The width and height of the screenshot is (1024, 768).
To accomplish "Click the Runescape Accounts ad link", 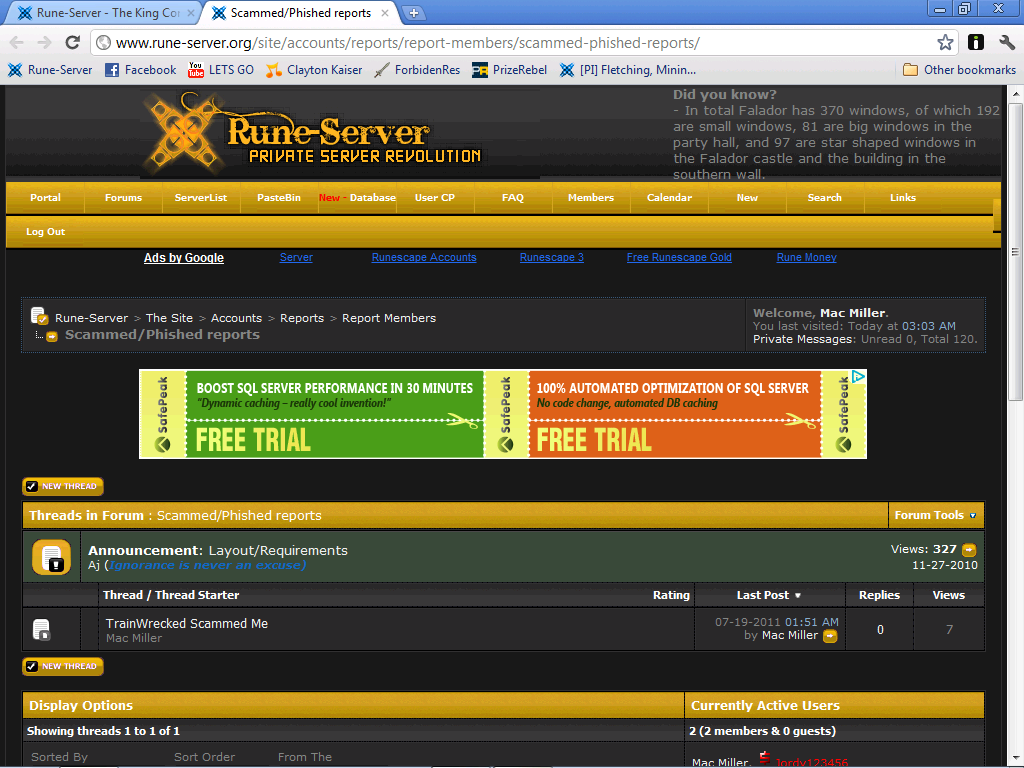I will click(424, 257).
